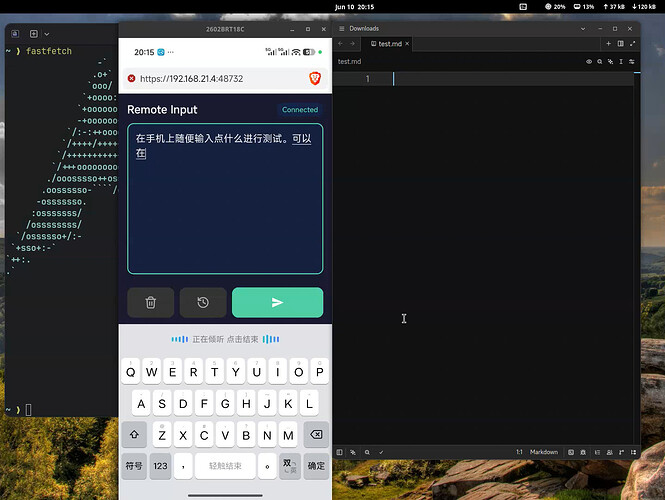Image resolution: width=665 pixels, height=500 pixels.
Task: Click the Connected status badge
Action: 300,109
